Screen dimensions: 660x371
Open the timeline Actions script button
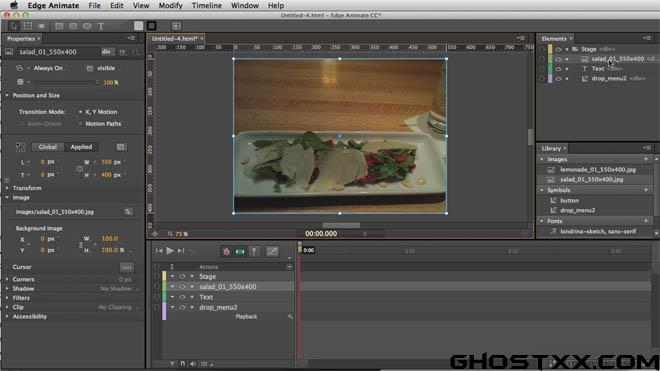click(290, 267)
